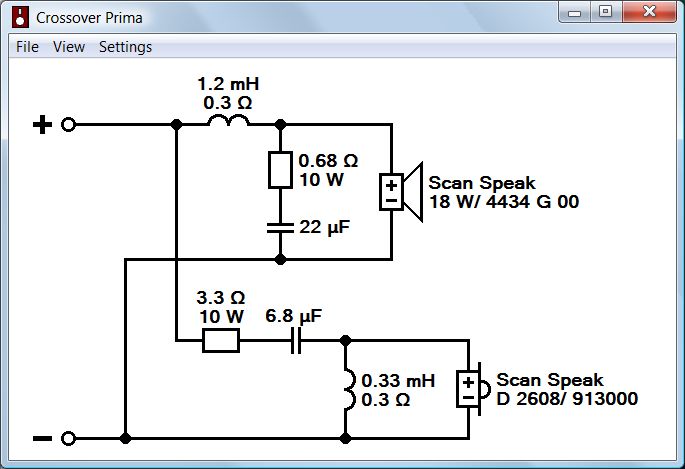Open the View menu
The height and width of the screenshot is (469, 685).
(x=69, y=47)
